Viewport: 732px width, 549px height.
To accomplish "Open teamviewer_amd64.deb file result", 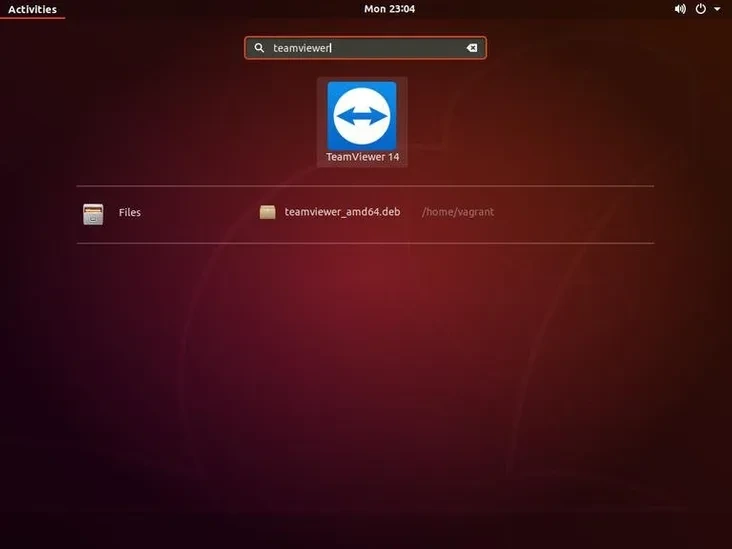I will (342, 212).
